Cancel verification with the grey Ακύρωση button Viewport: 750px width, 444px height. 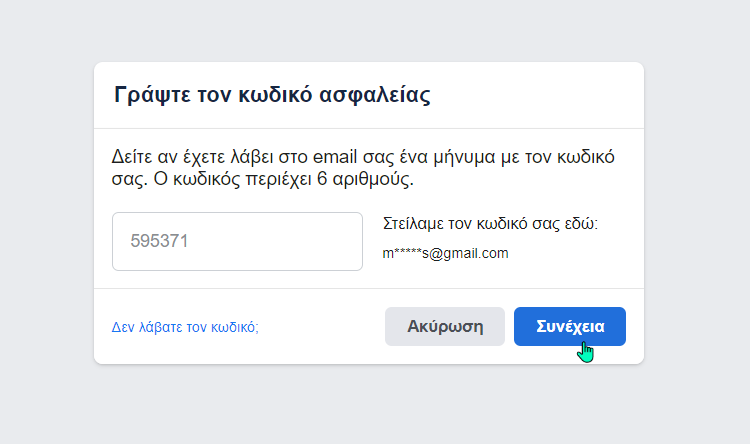click(x=445, y=326)
